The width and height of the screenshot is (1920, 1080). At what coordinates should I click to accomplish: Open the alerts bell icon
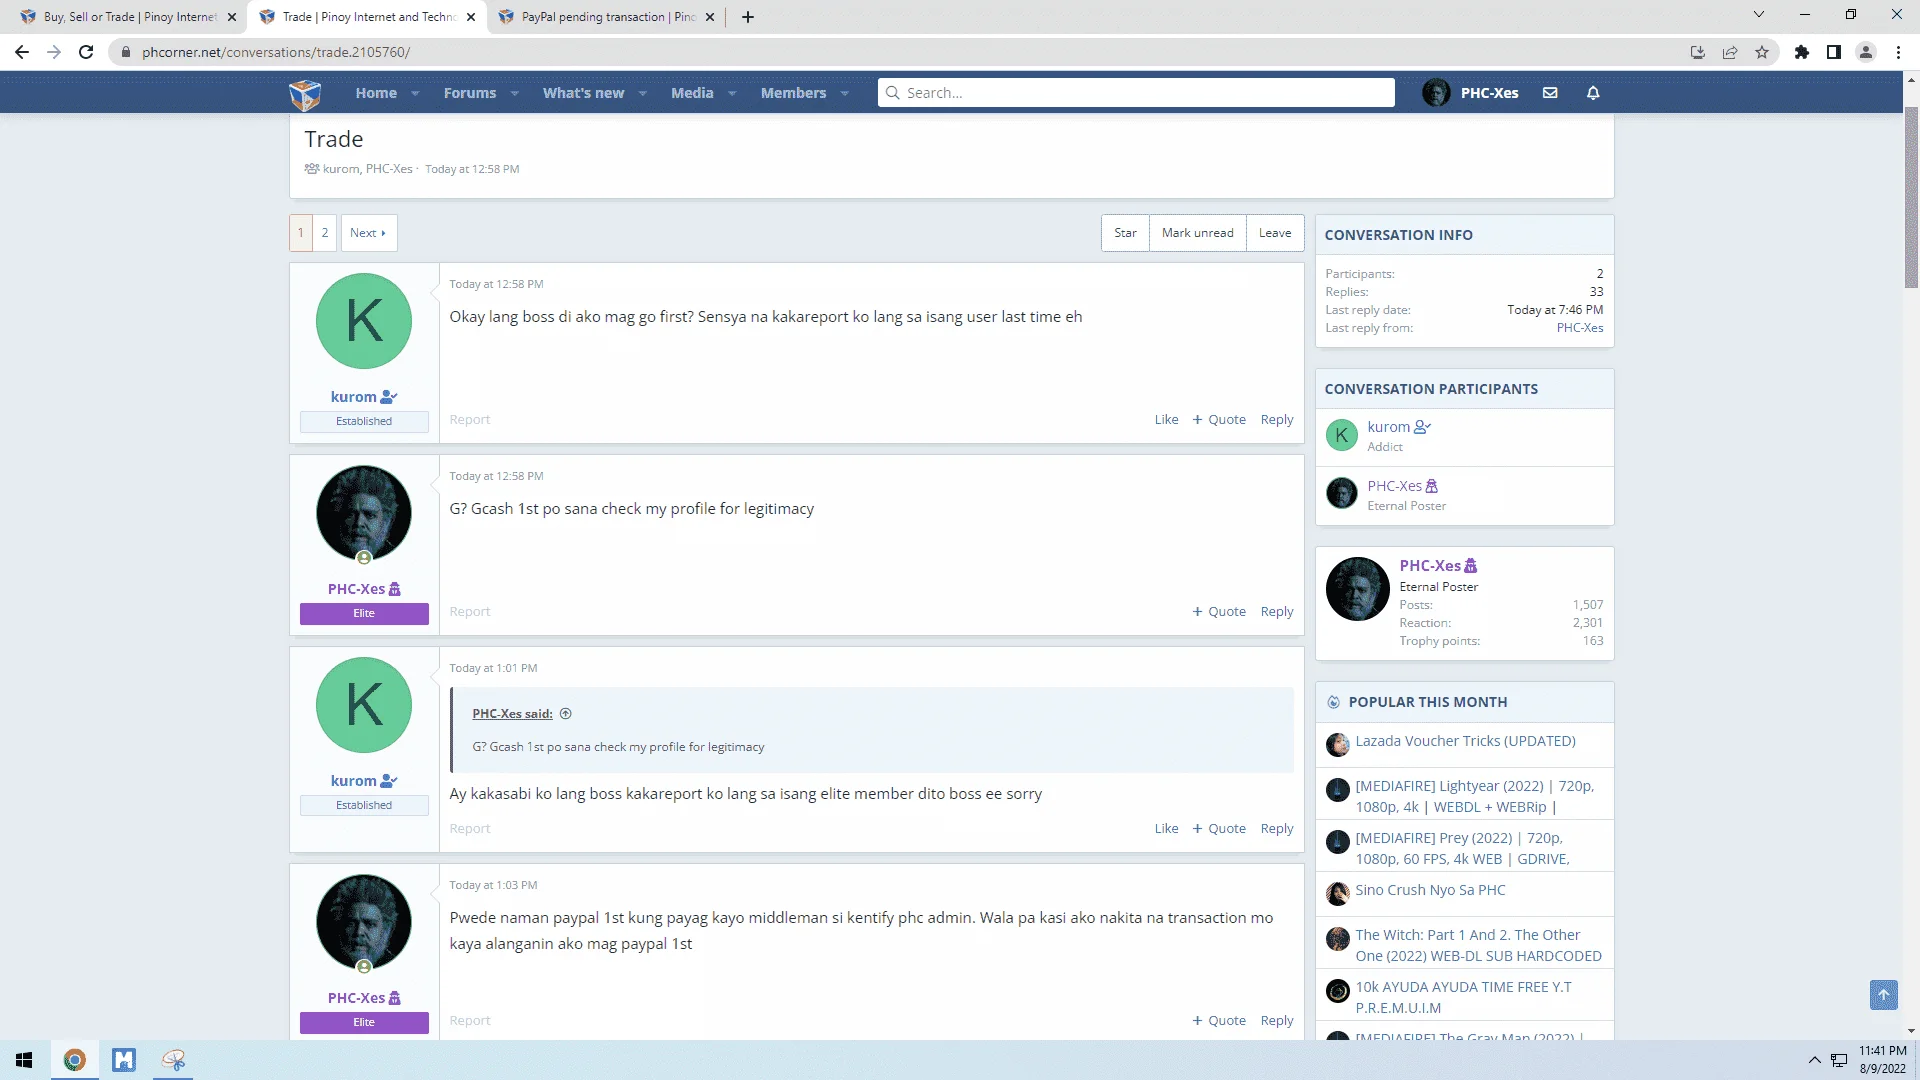click(x=1593, y=93)
